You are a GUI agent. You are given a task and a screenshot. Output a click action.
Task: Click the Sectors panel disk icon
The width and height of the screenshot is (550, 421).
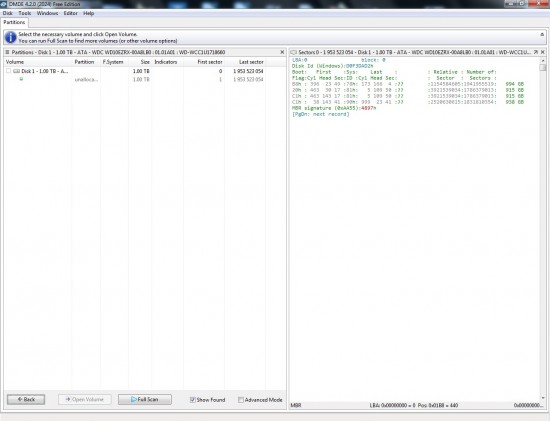click(x=293, y=52)
